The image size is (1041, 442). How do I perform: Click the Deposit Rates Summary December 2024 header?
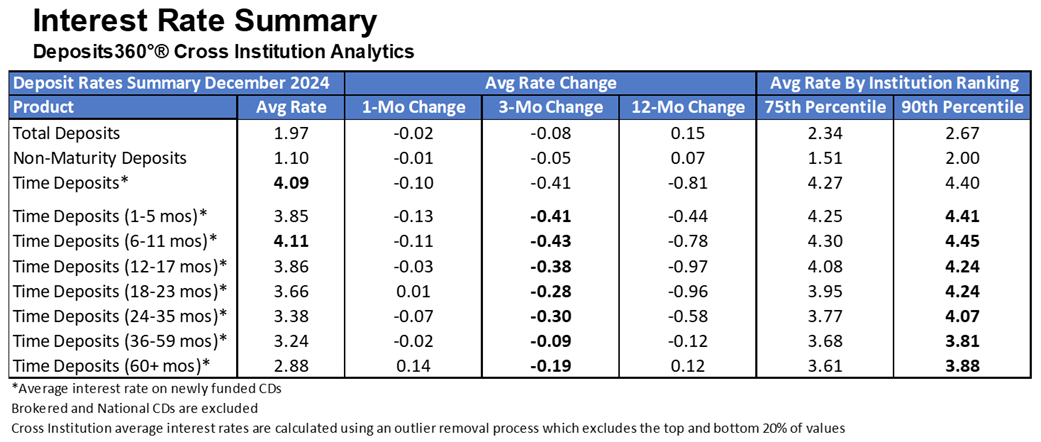click(178, 83)
